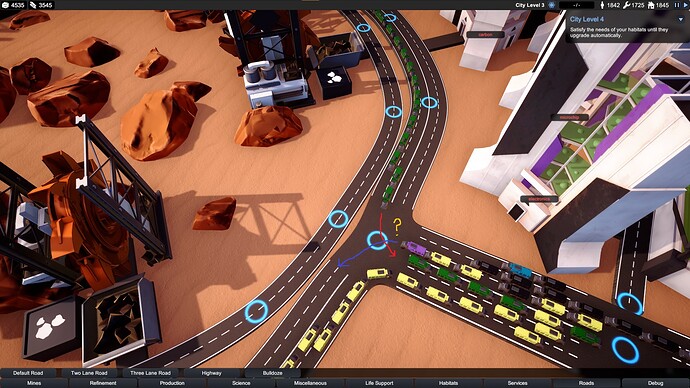Click the -/- progress field in top bar
The width and height of the screenshot is (690, 388).
point(576,5)
